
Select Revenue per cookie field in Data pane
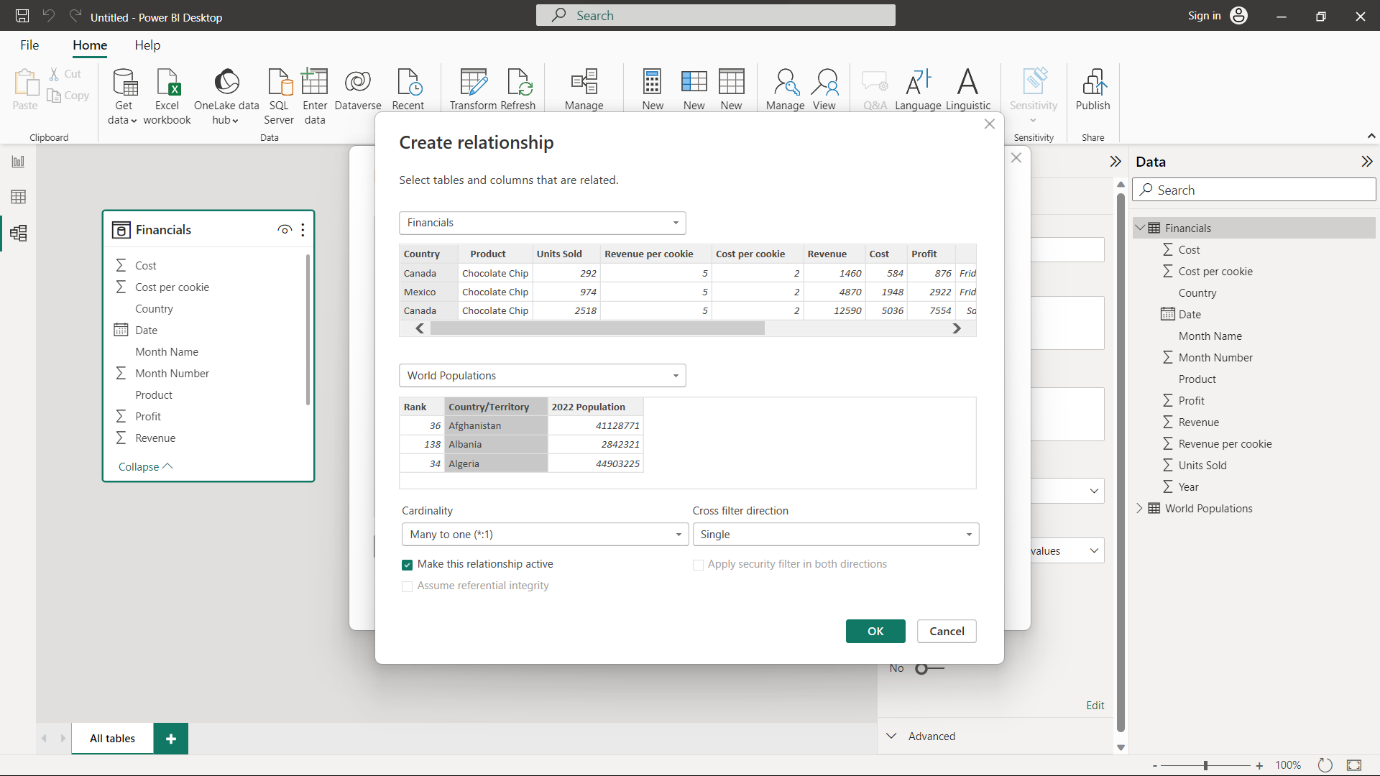(x=1225, y=444)
